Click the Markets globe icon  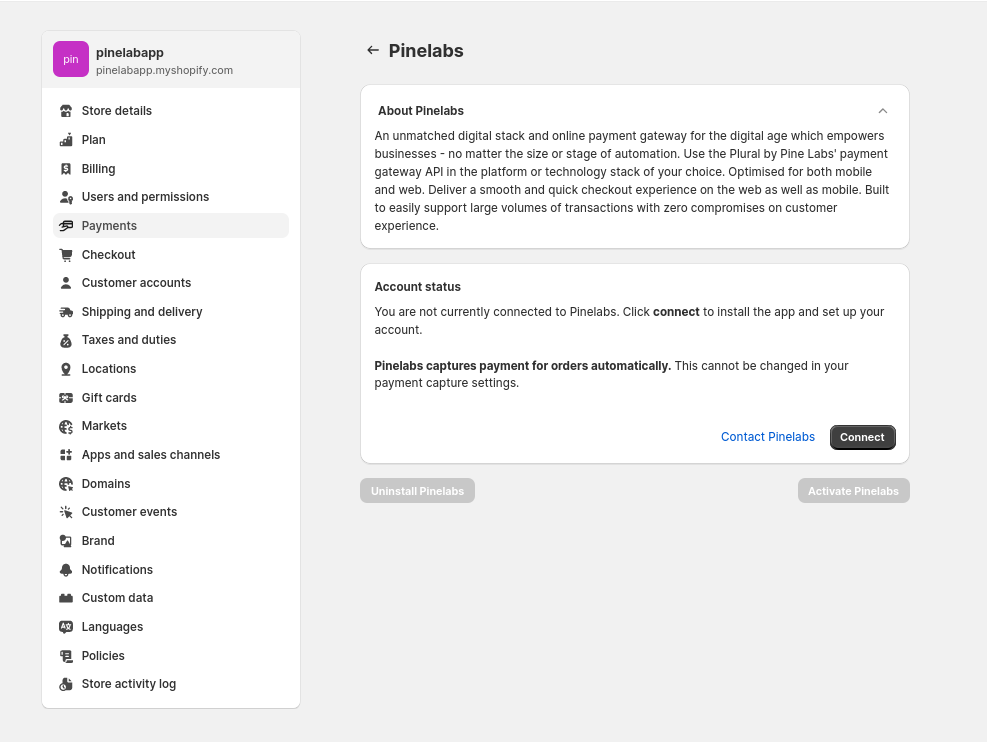[x=66, y=427]
